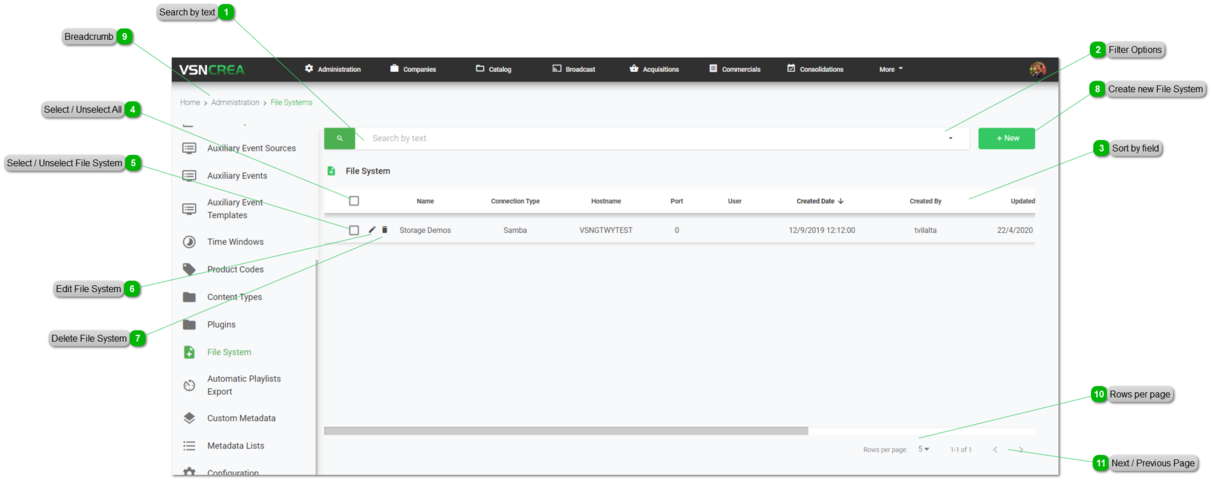Open user avatar in top bar
Image resolution: width=1212 pixels, height=480 pixels.
tap(1037, 69)
